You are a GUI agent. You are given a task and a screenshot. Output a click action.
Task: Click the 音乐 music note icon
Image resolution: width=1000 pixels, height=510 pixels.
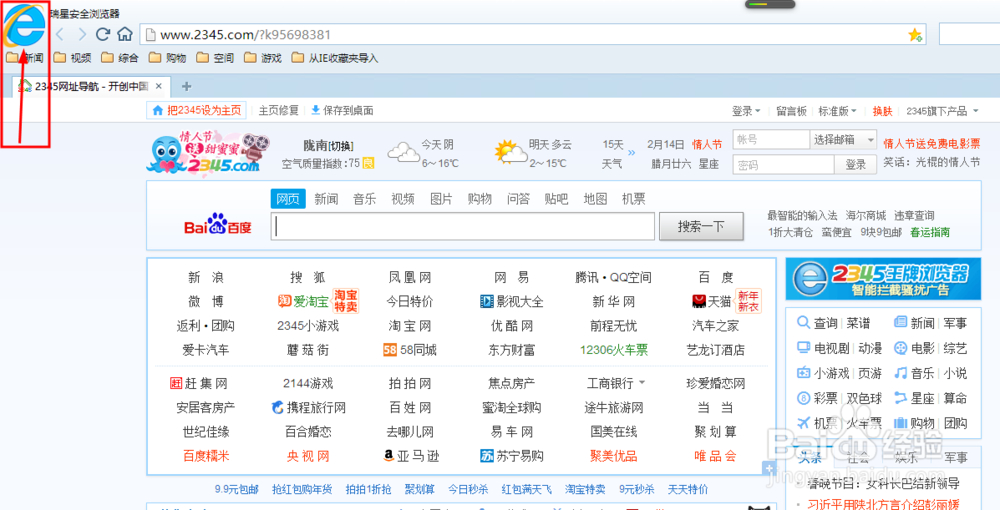[x=900, y=373]
